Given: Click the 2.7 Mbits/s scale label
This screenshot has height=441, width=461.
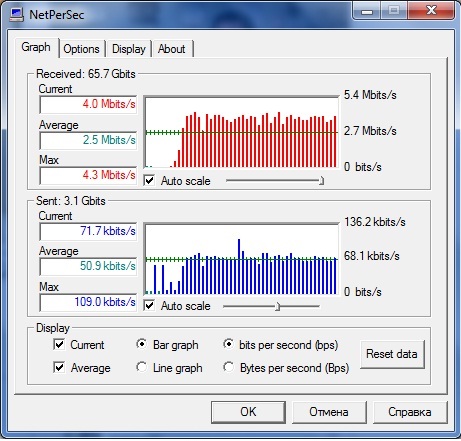Looking at the screenshot, I should click(370, 131).
